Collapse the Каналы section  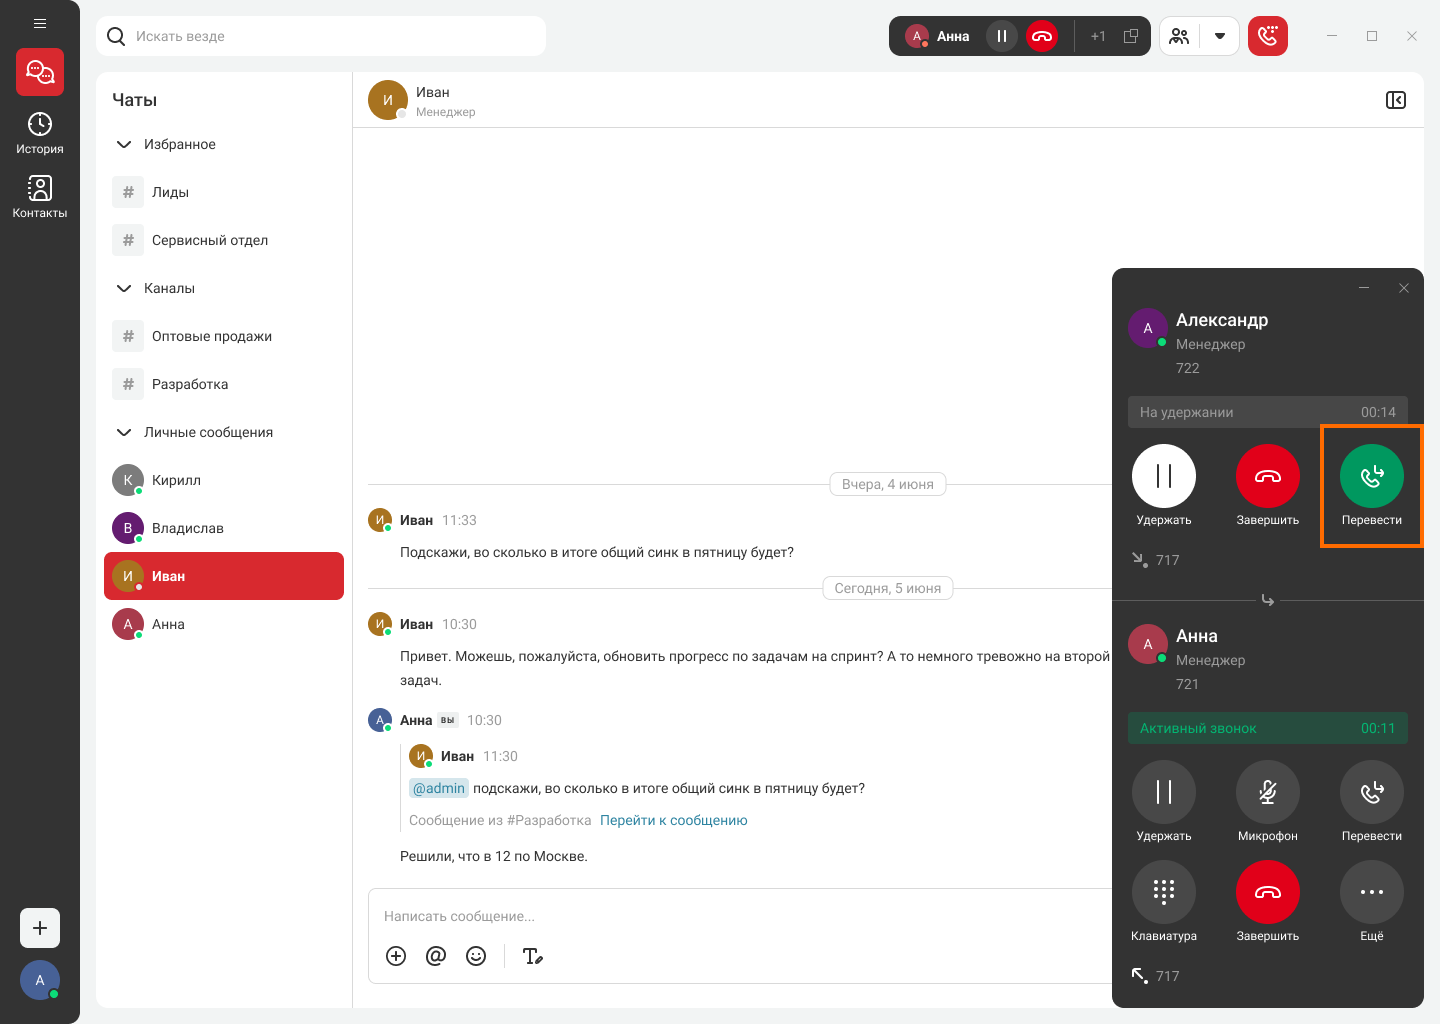point(124,288)
